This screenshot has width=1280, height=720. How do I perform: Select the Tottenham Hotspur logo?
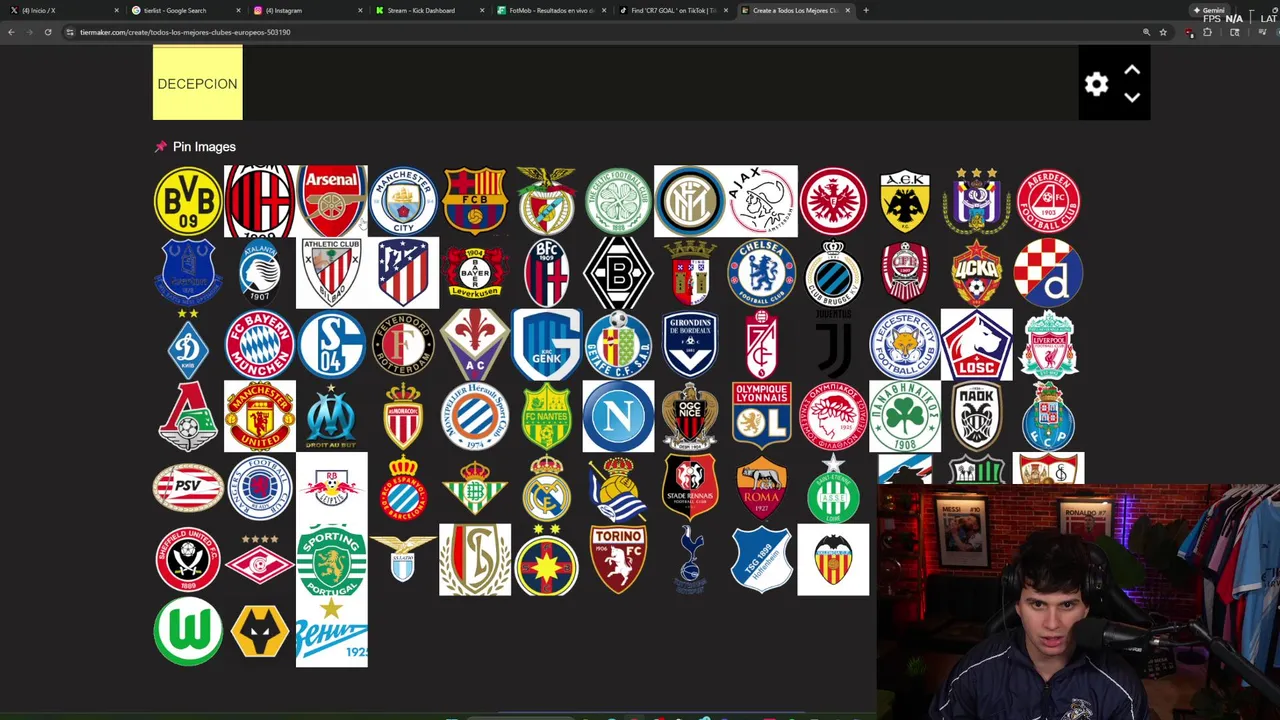[x=690, y=560]
